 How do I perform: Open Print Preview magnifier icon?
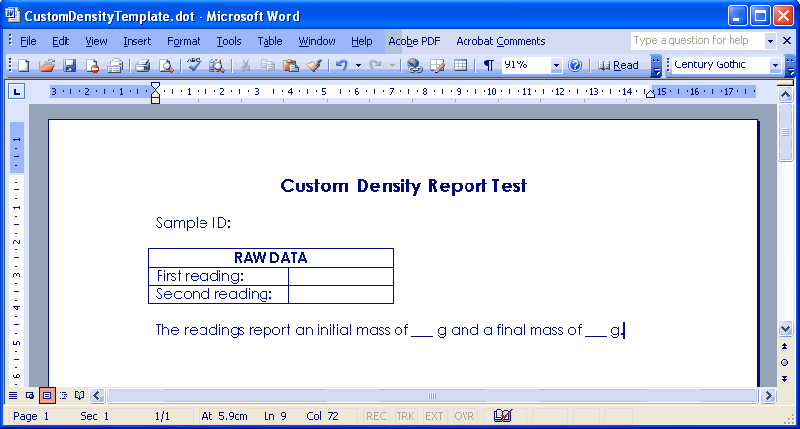point(166,65)
